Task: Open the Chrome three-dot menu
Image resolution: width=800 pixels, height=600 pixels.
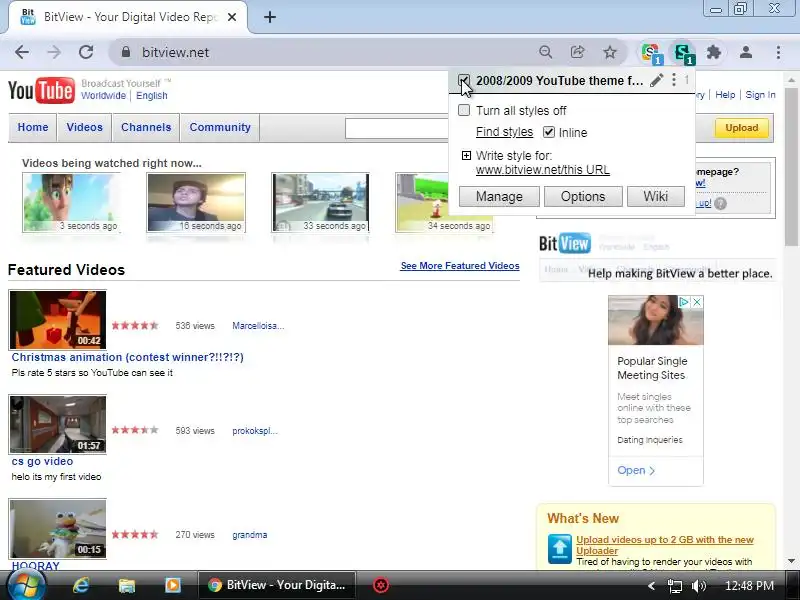Action: 778,52
